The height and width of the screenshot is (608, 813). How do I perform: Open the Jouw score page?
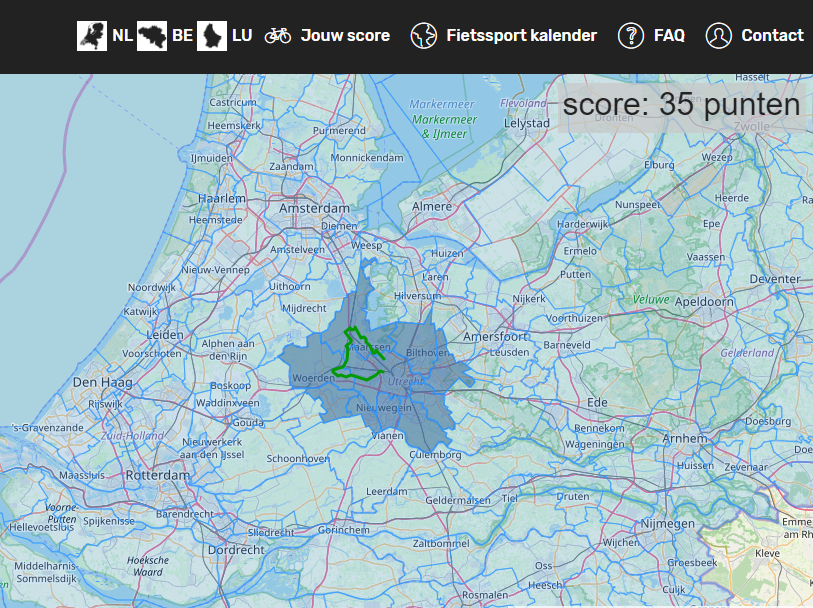347,35
